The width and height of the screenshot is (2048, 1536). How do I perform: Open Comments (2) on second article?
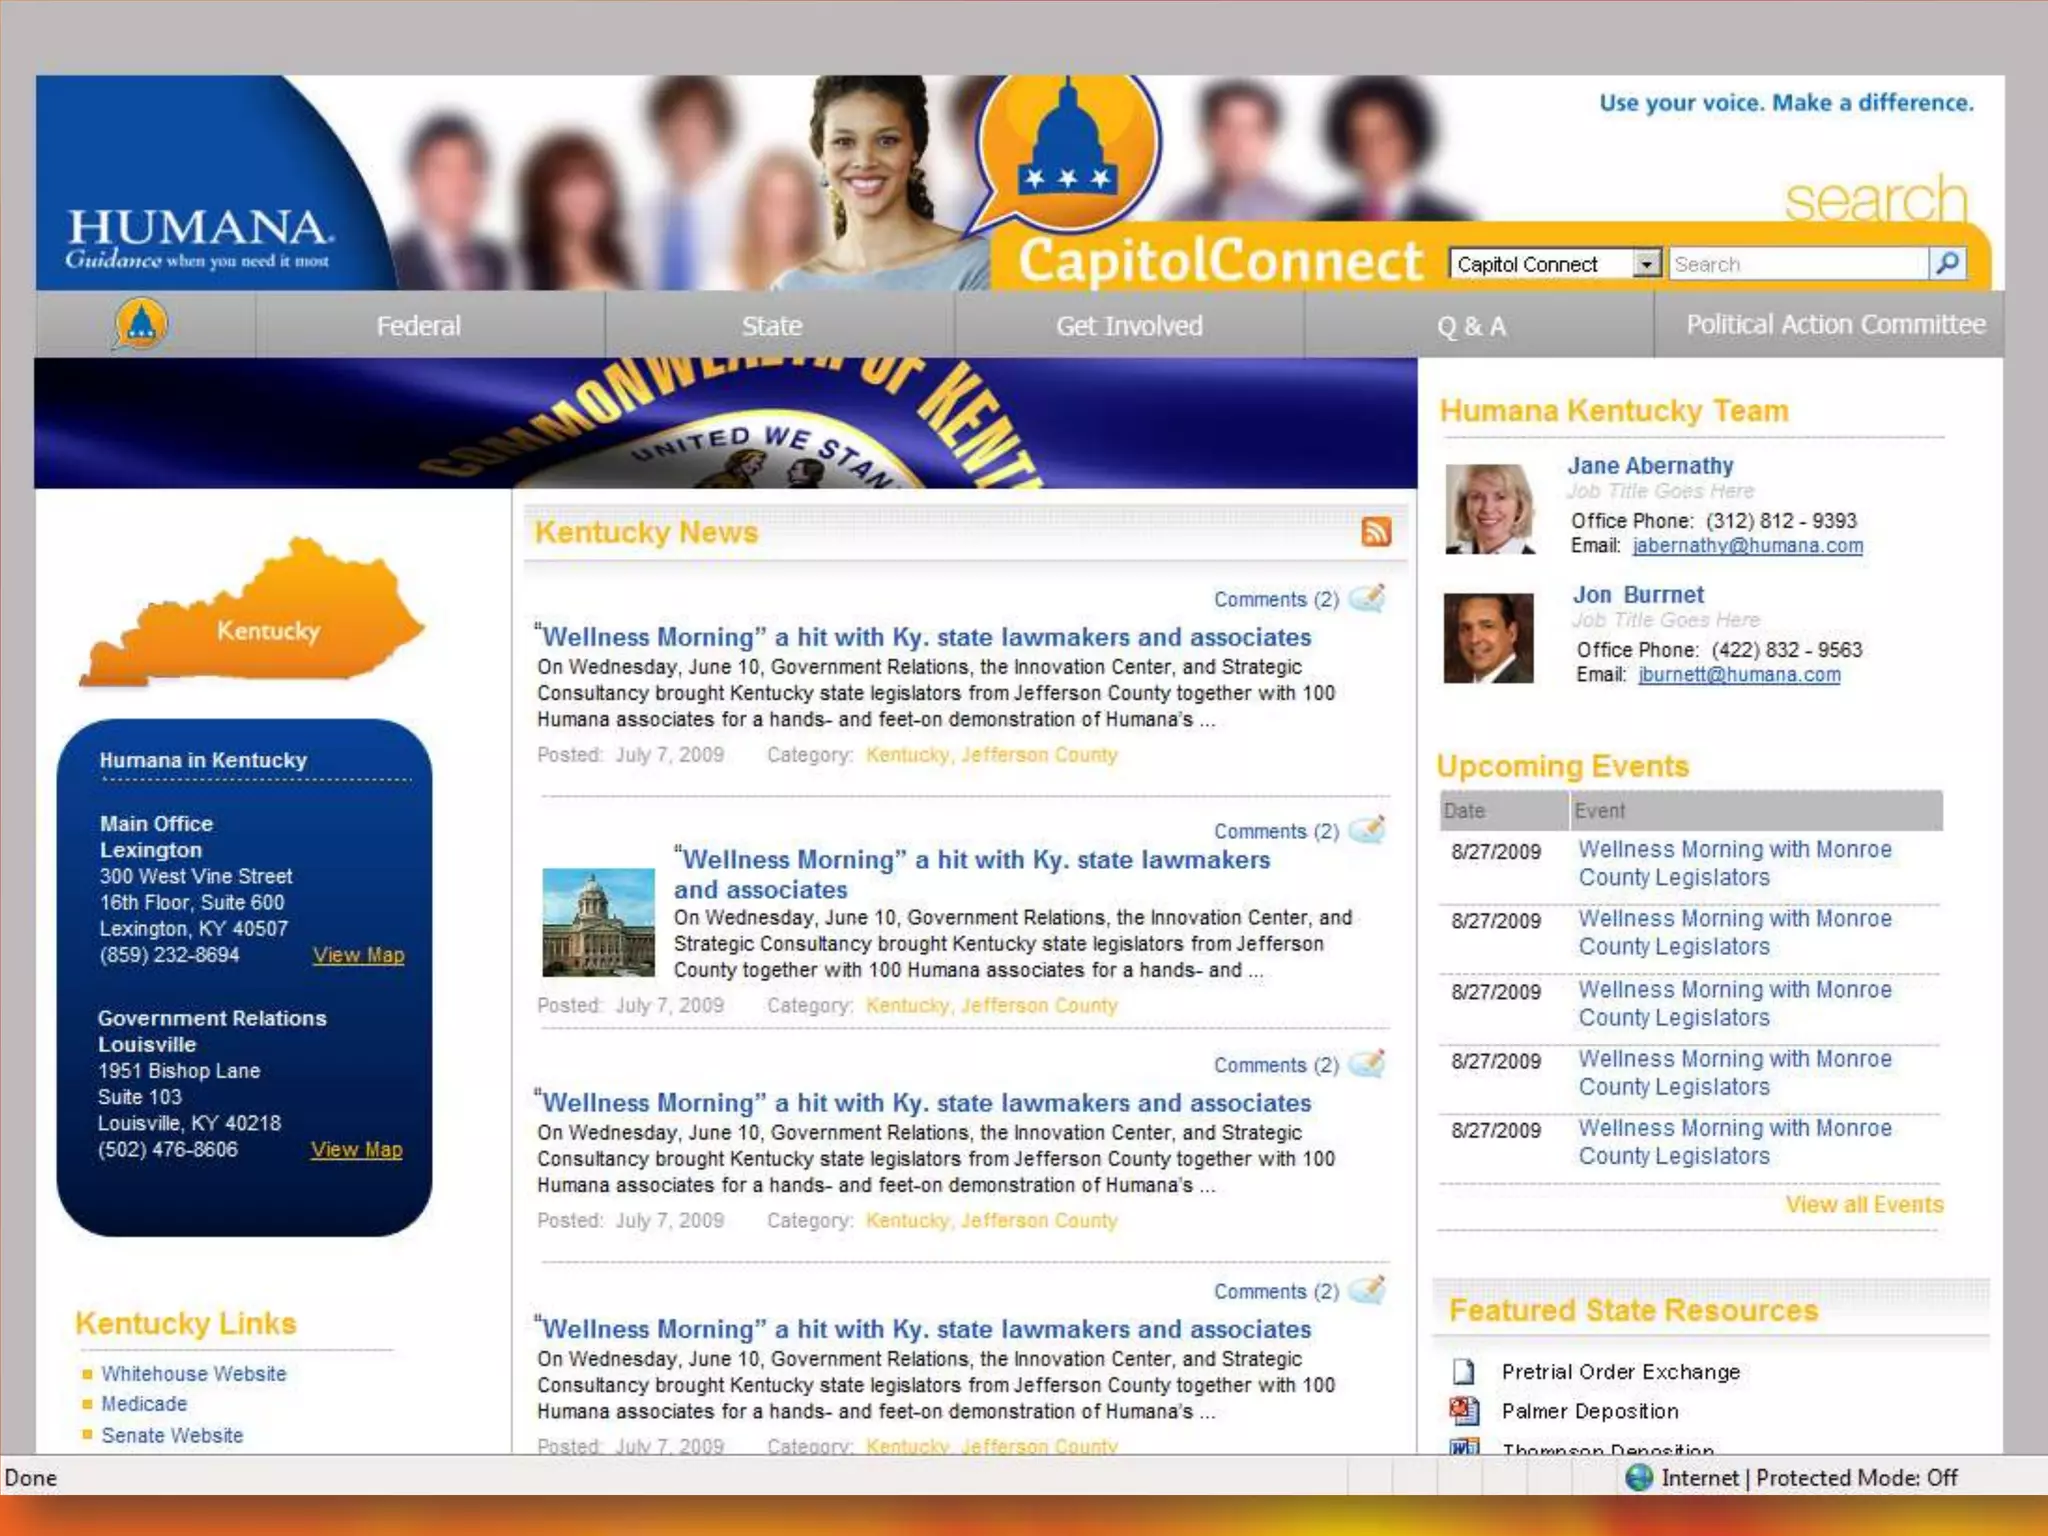(x=1276, y=831)
